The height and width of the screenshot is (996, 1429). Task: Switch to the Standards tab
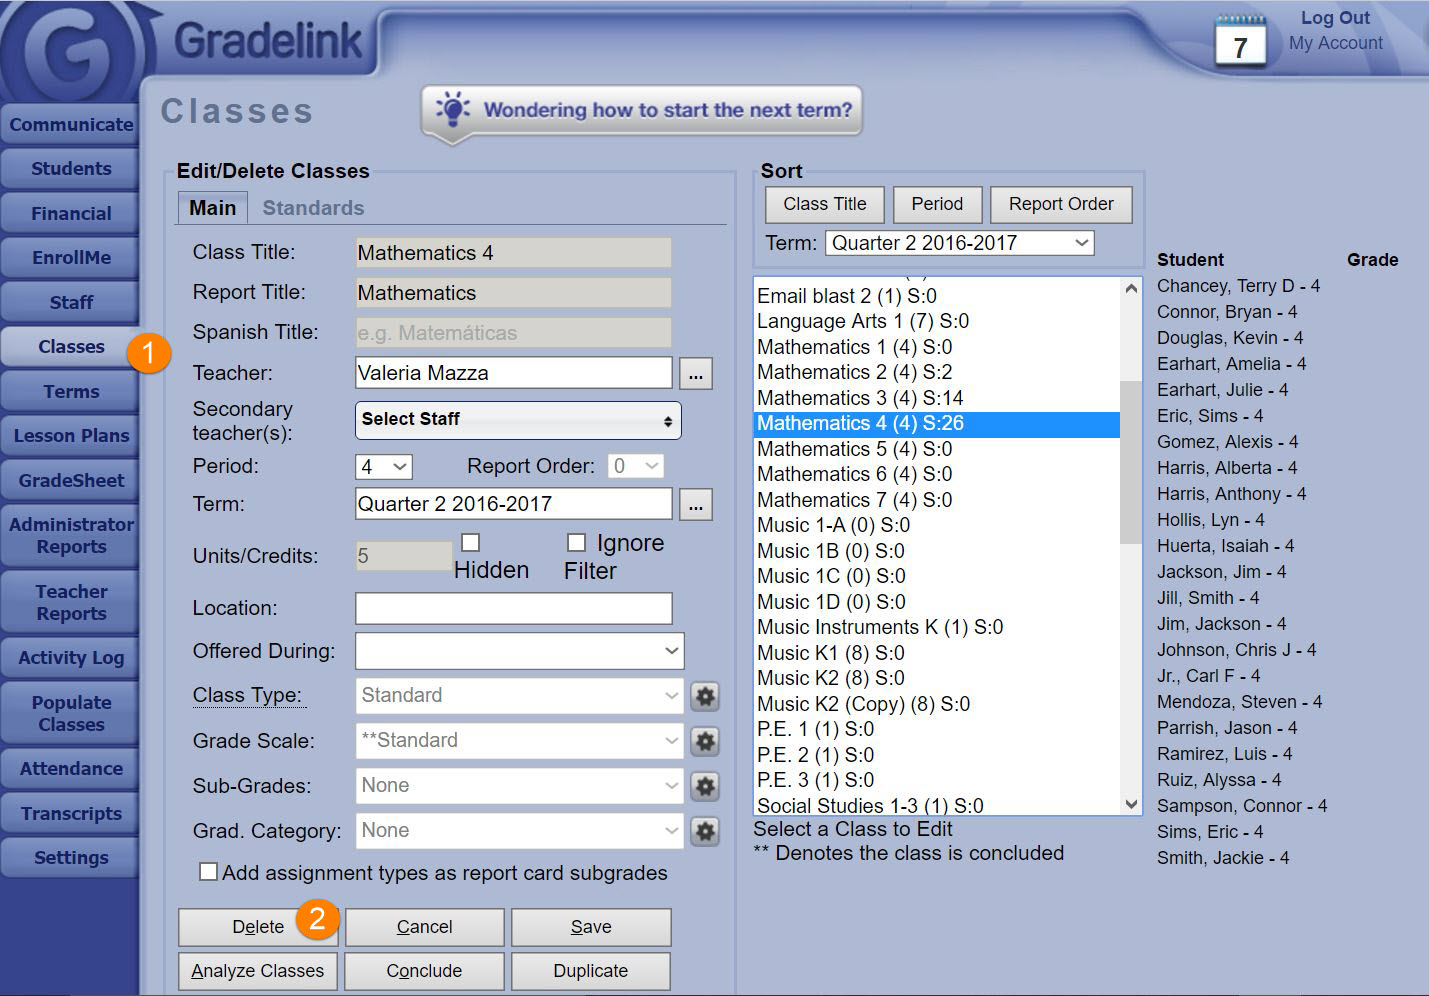[313, 208]
